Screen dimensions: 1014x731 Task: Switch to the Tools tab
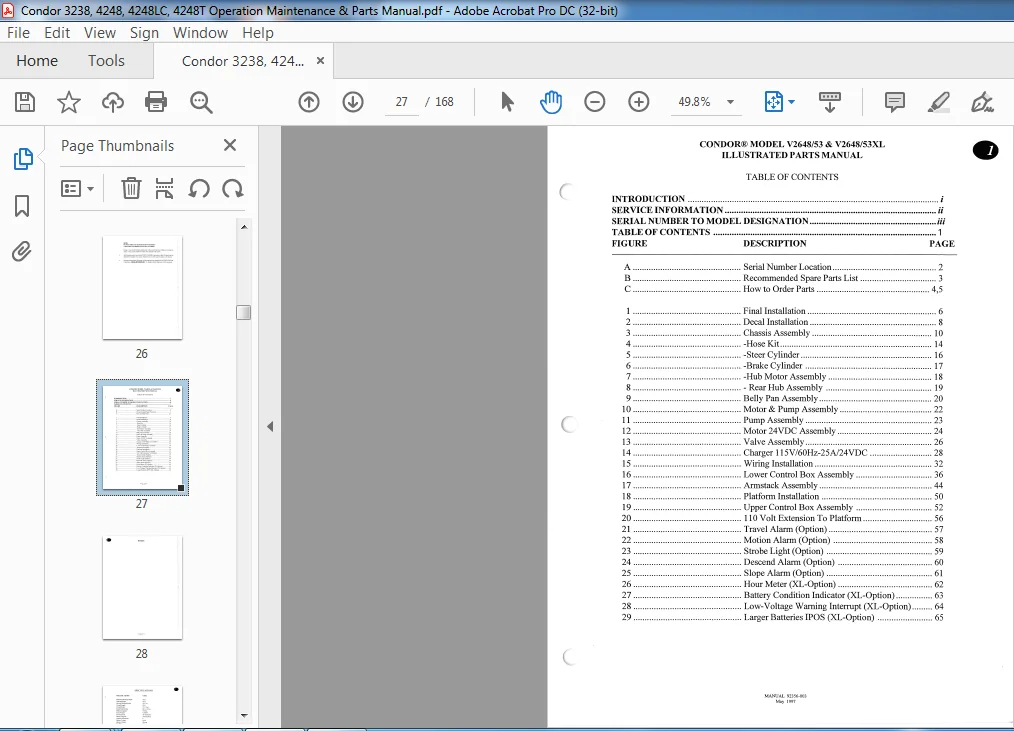coord(106,61)
